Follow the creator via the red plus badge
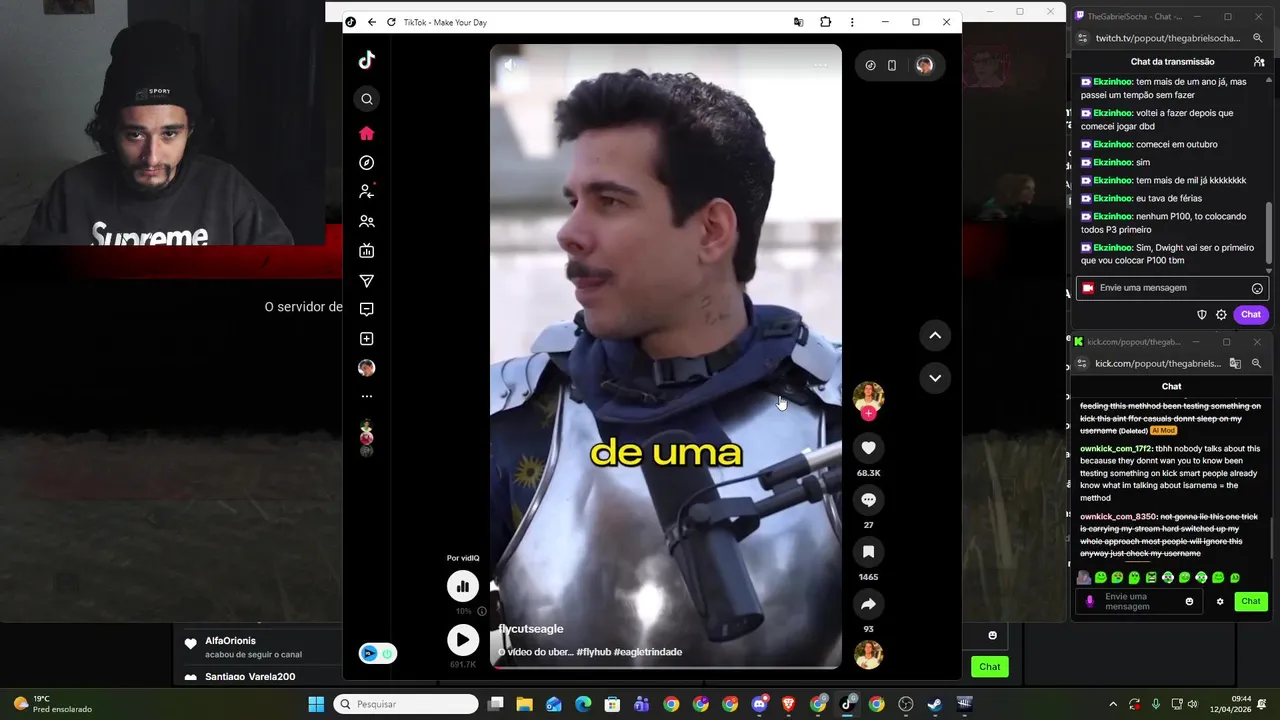This screenshot has width=1280, height=720. coord(868,414)
